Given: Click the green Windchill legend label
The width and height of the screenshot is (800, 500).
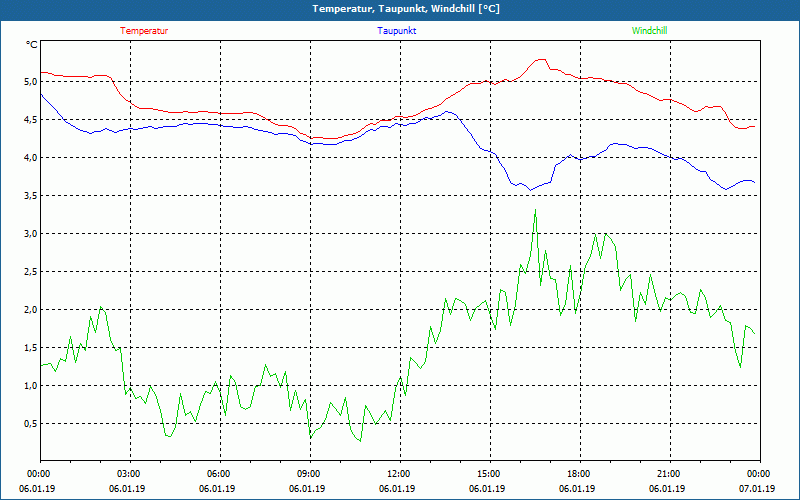Looking at the screenshot, I should pyautogui.click(x=649, y=31).
